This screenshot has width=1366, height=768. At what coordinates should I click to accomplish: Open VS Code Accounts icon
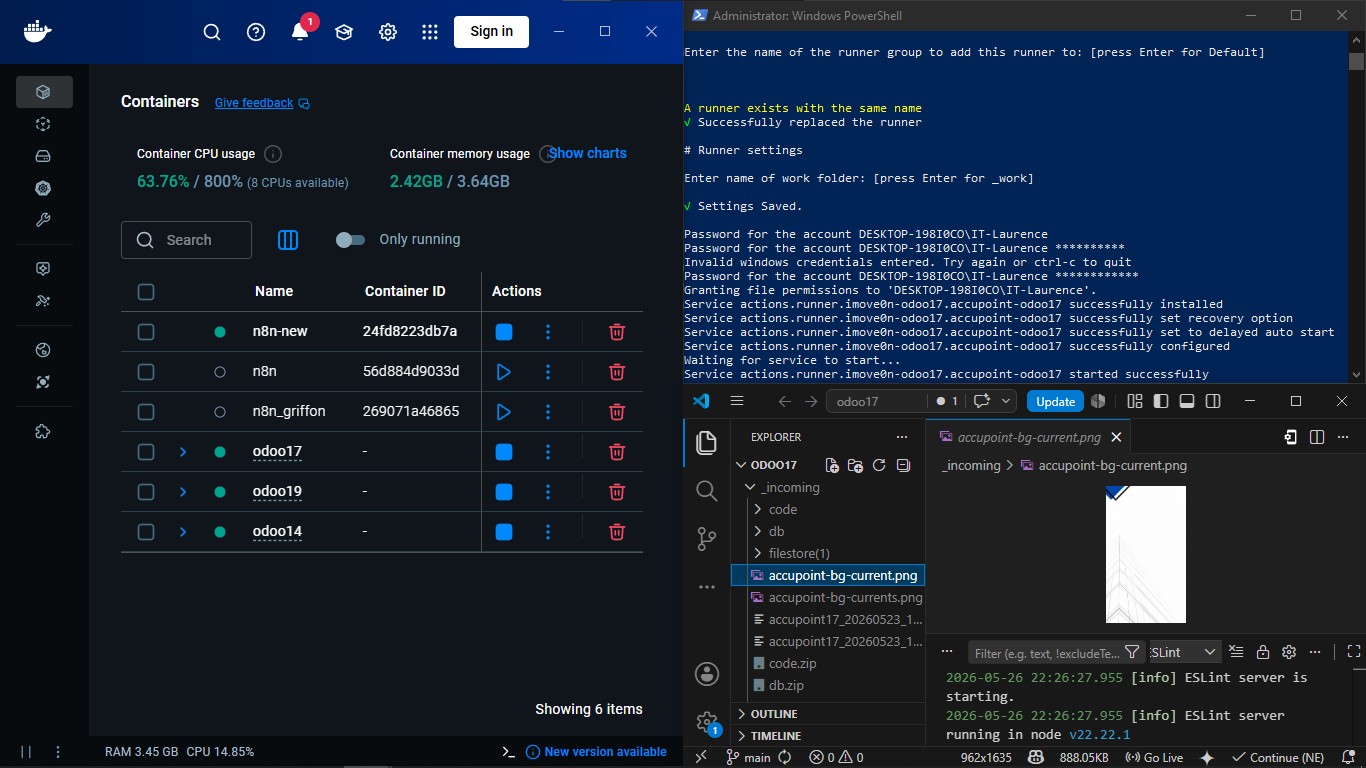(707, 673)
